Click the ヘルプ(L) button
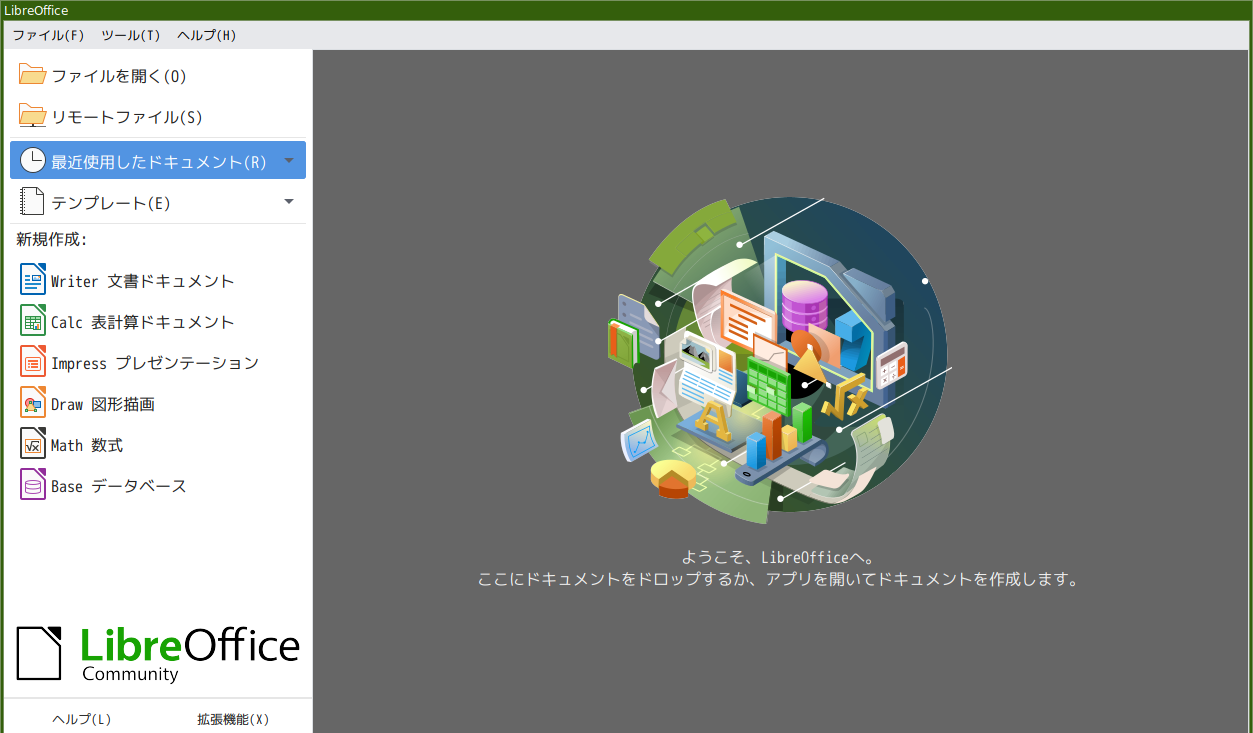 (x=81, y=719)
